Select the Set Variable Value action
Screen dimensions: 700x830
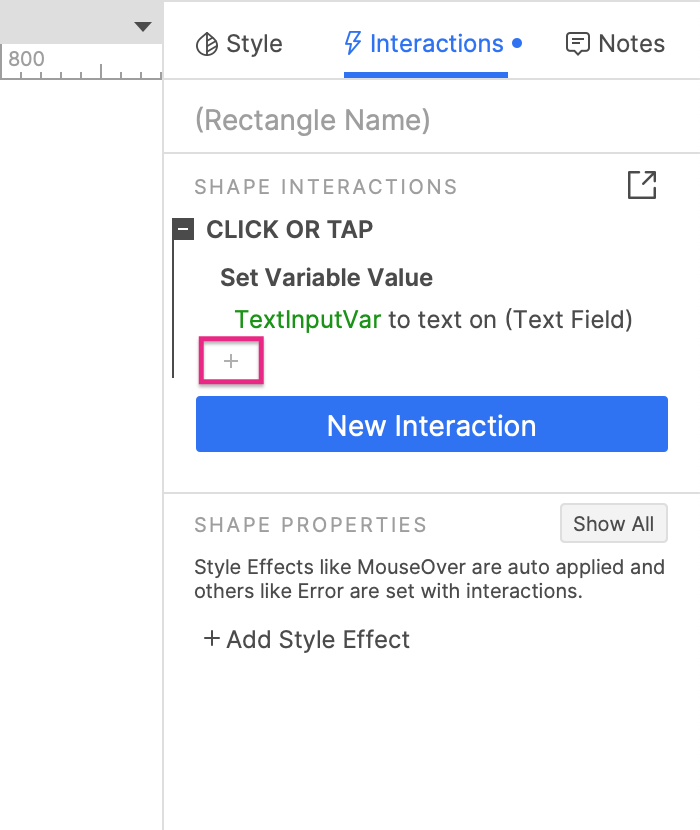pyautogui.click(x=326, y=277)
